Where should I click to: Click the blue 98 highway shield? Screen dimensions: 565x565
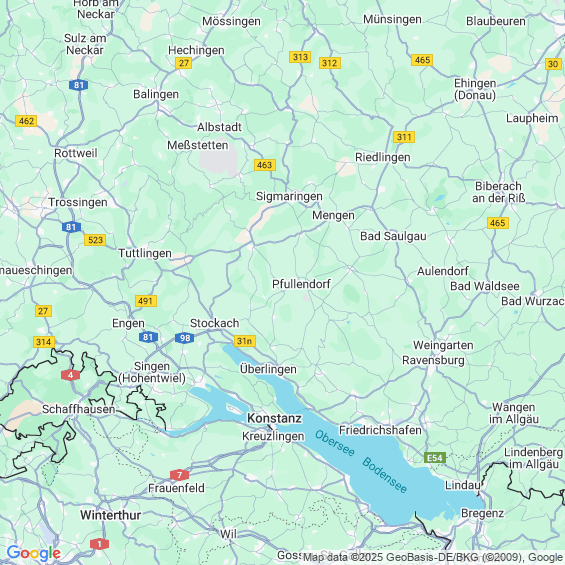click(185, 338)
